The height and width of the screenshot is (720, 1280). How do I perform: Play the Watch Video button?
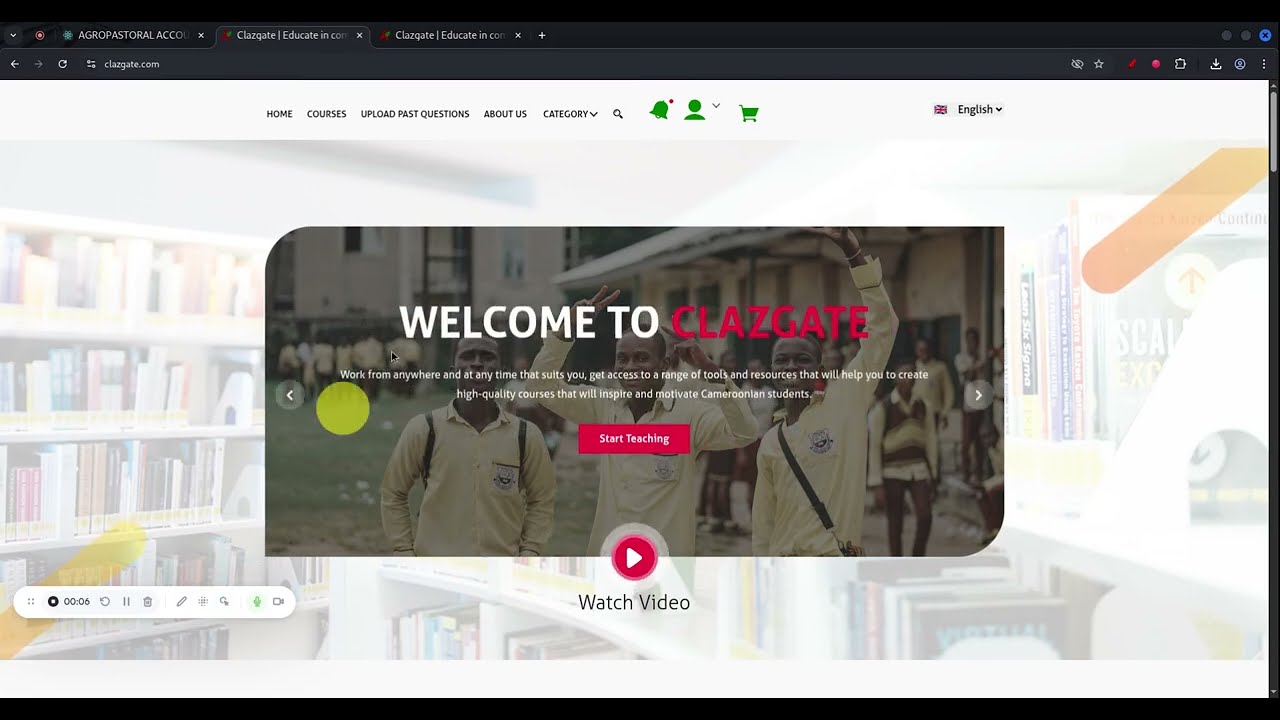click(634, 558)
